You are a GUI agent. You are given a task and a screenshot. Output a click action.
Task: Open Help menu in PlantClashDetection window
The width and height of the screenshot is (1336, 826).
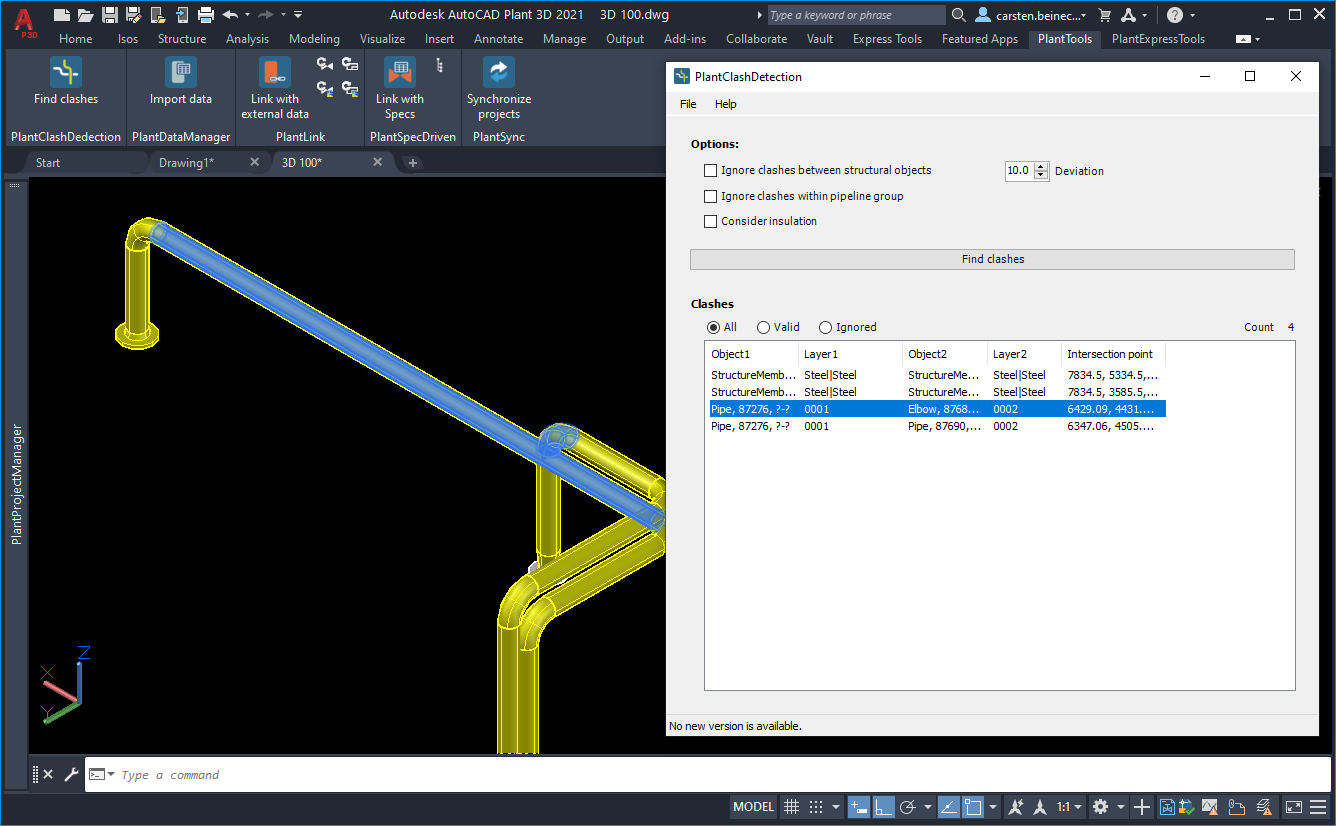pos(725,104)
